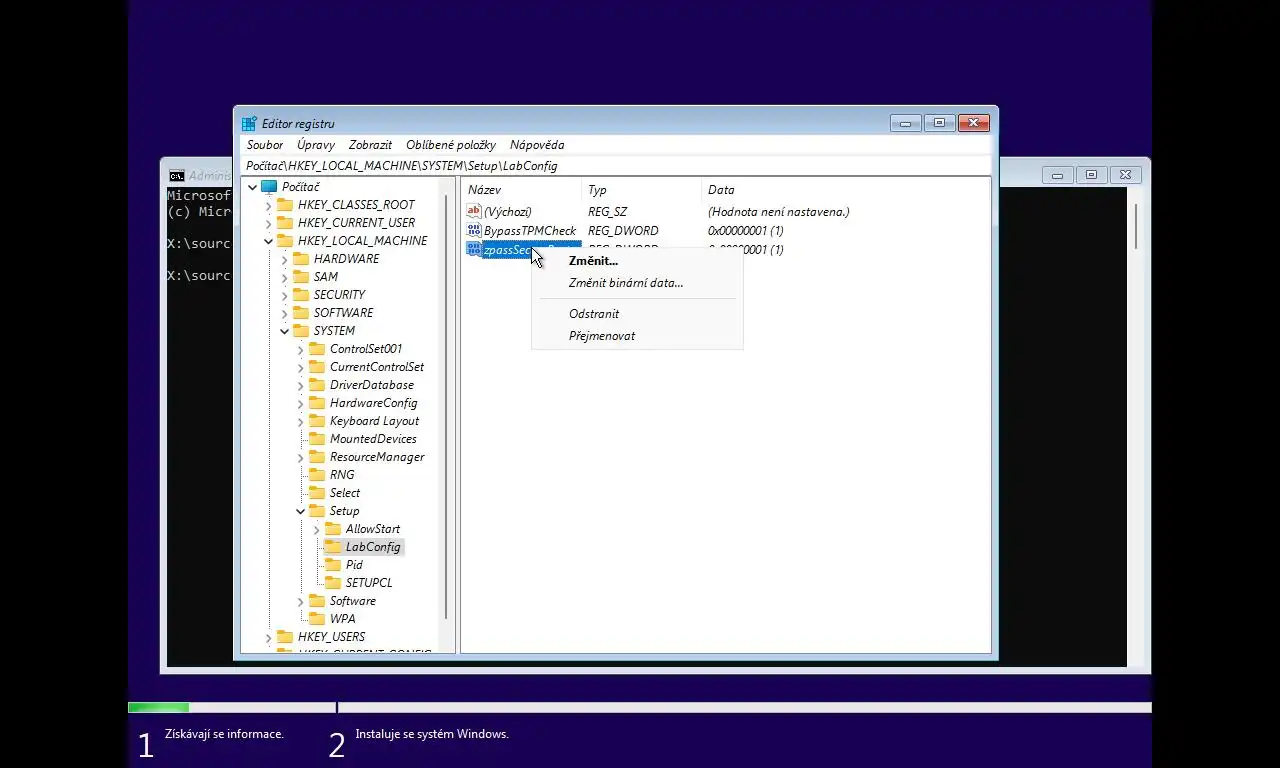Viewport: 1280px width, 768px height.
Task: Click the DriverDatabase folder icon
Action: pos(317,385)
